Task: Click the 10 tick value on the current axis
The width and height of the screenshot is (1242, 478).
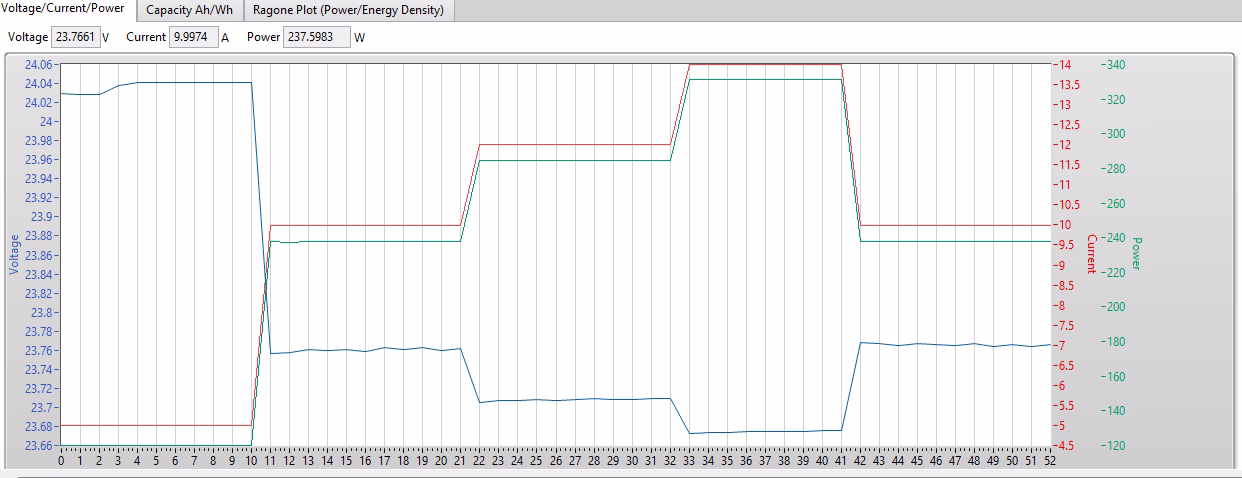Action: coord(1065,225)
